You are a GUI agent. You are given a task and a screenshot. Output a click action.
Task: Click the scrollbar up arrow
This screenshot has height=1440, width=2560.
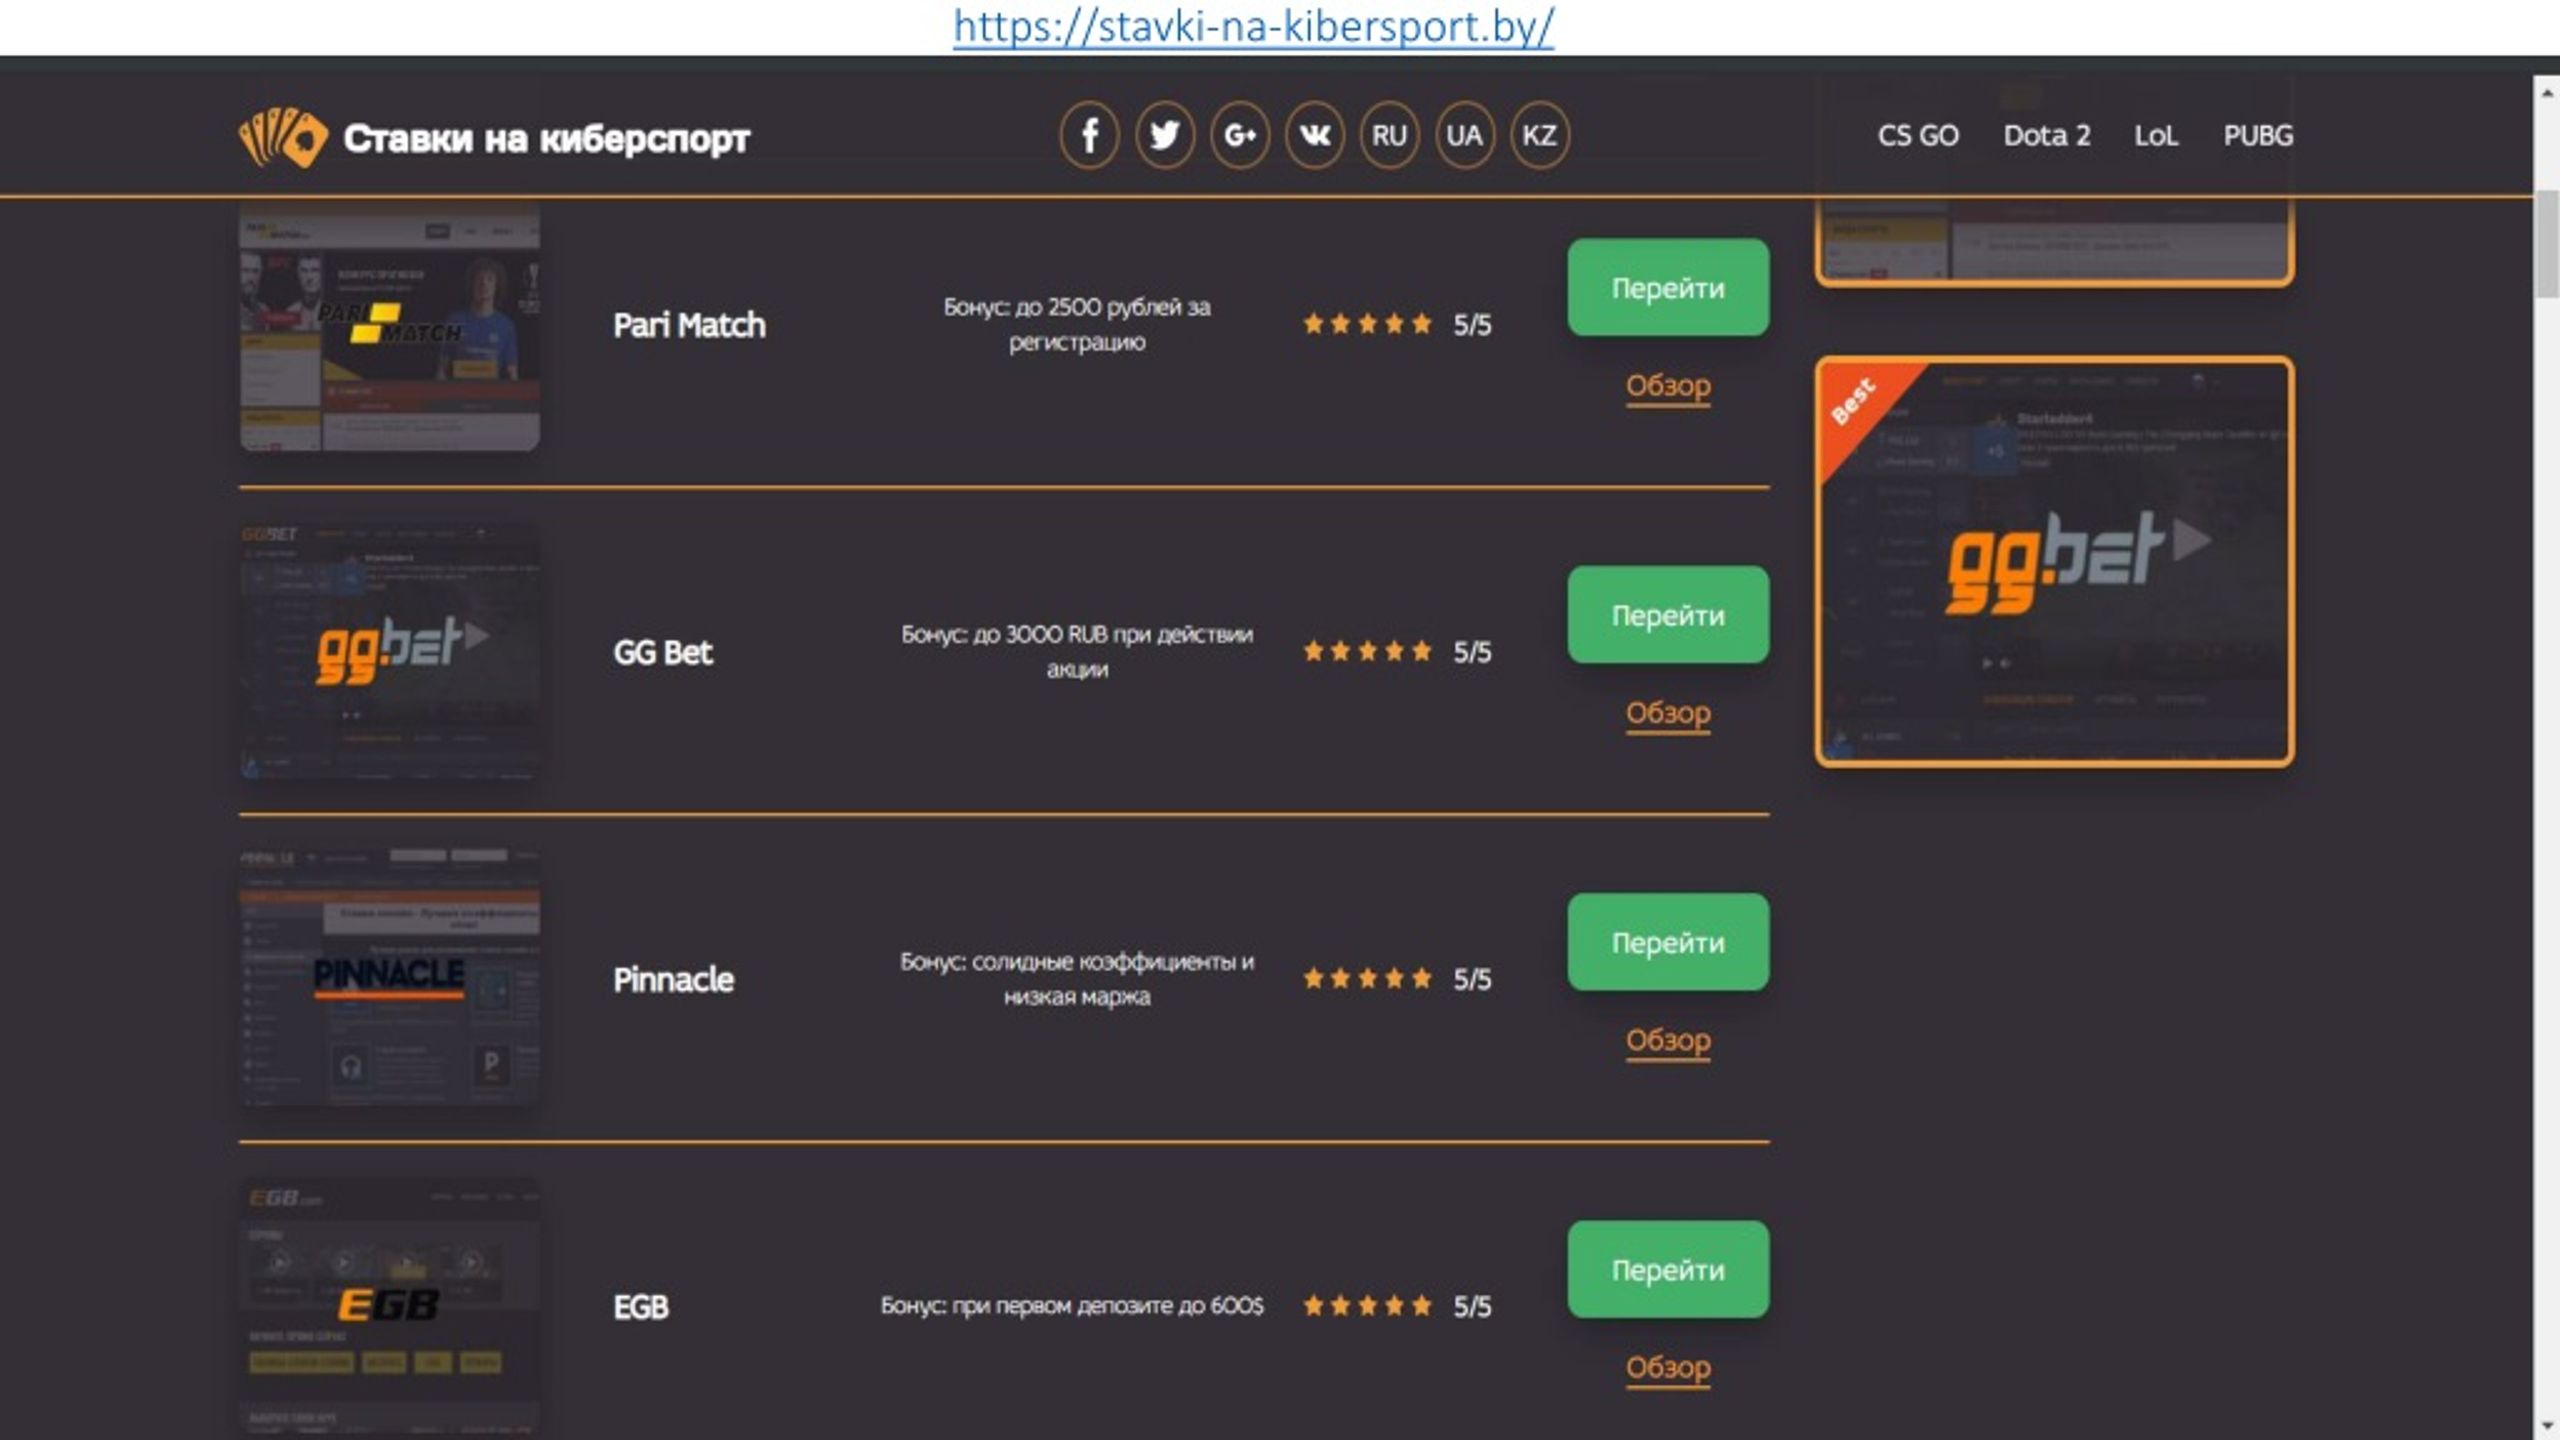(x=2547, y=91)
